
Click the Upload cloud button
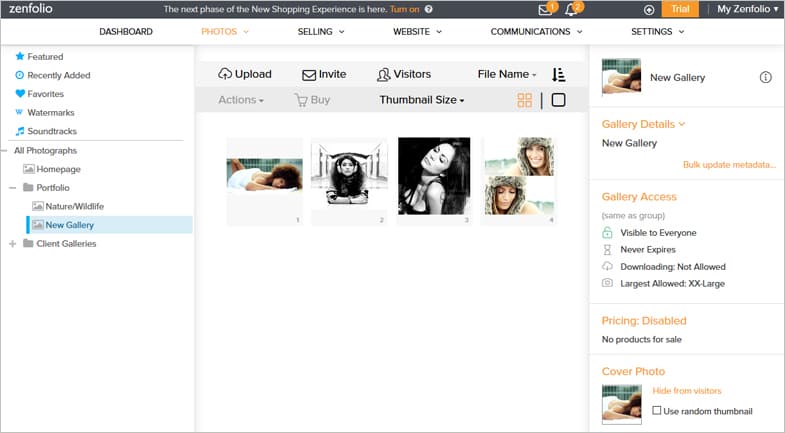(x=245, y=74)
